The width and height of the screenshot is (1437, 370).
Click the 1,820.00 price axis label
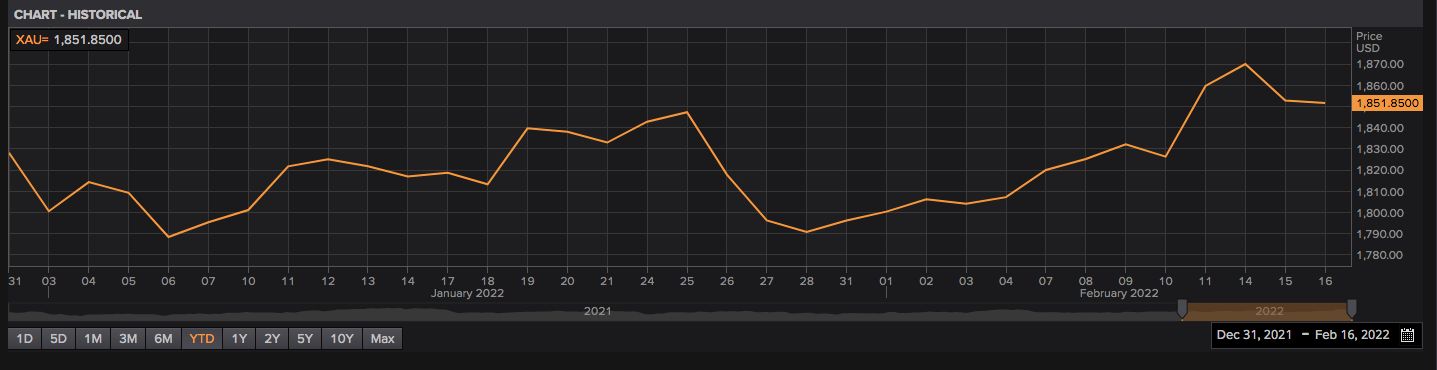(x=1381, y=171)
